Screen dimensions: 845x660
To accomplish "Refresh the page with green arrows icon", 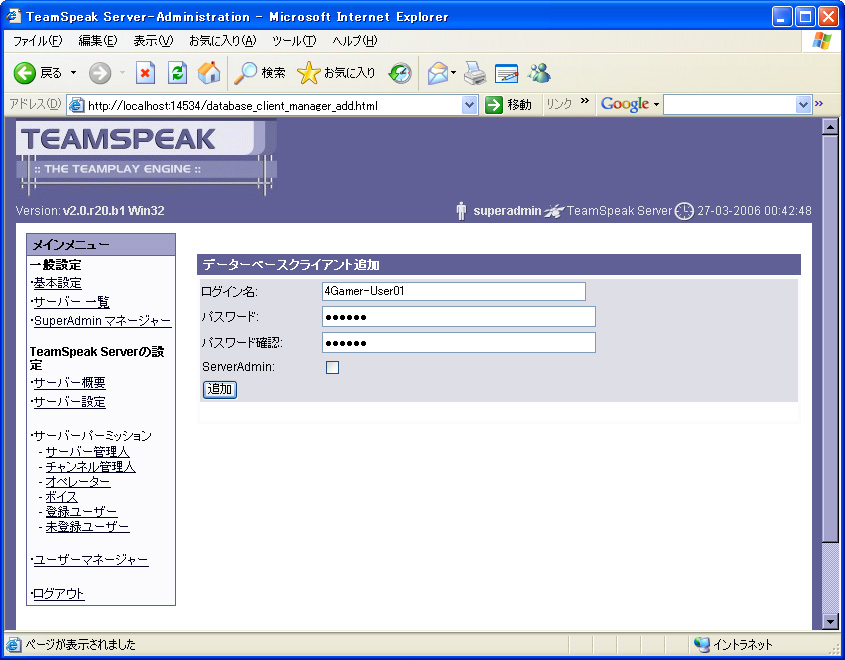I will pos(177,73).
